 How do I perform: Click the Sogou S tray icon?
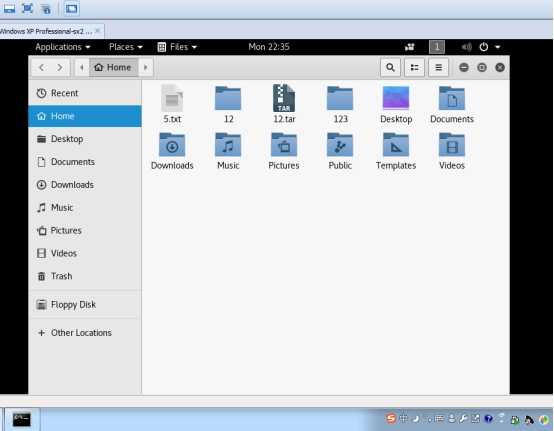click(x=391, y=419)
